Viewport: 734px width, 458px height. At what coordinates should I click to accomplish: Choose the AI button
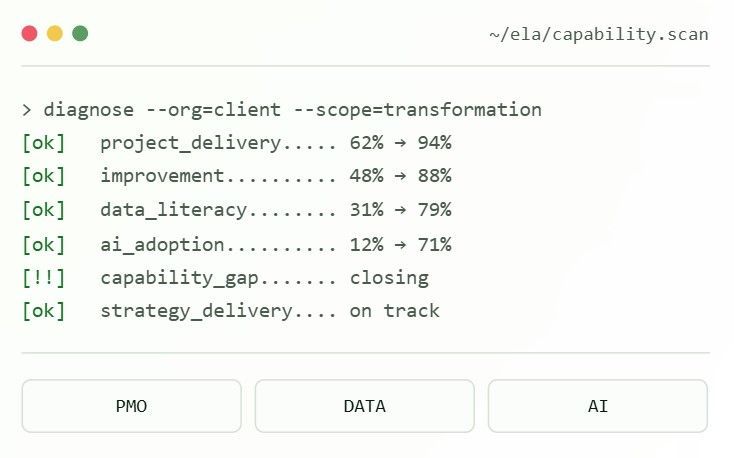598,406
